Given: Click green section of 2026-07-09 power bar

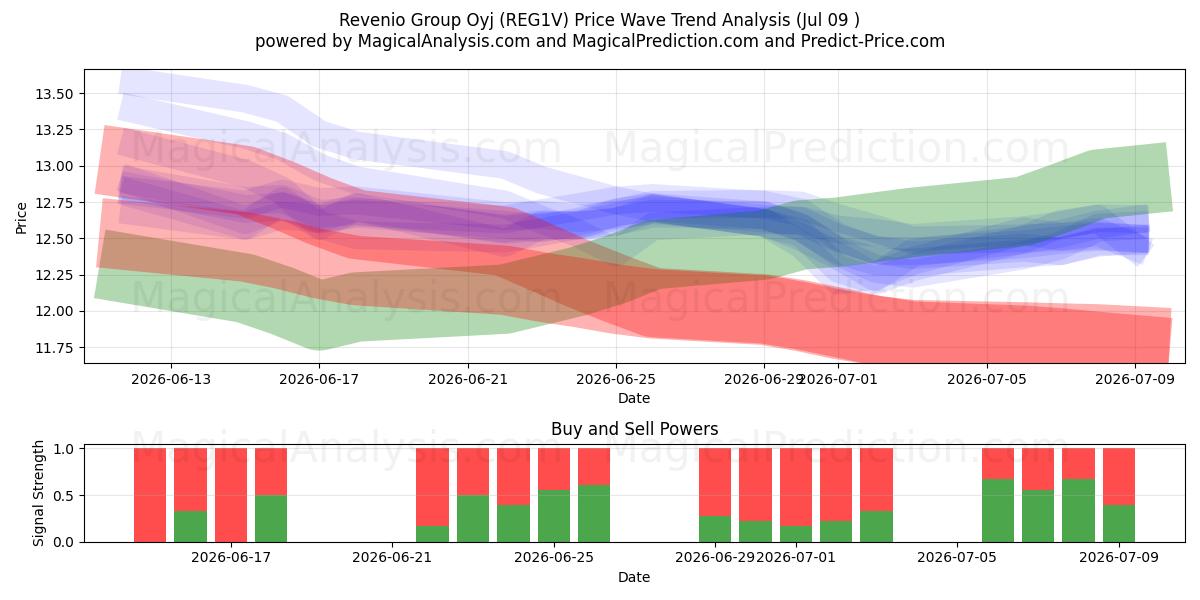Looking at the screenshot, I should 1119,523.
